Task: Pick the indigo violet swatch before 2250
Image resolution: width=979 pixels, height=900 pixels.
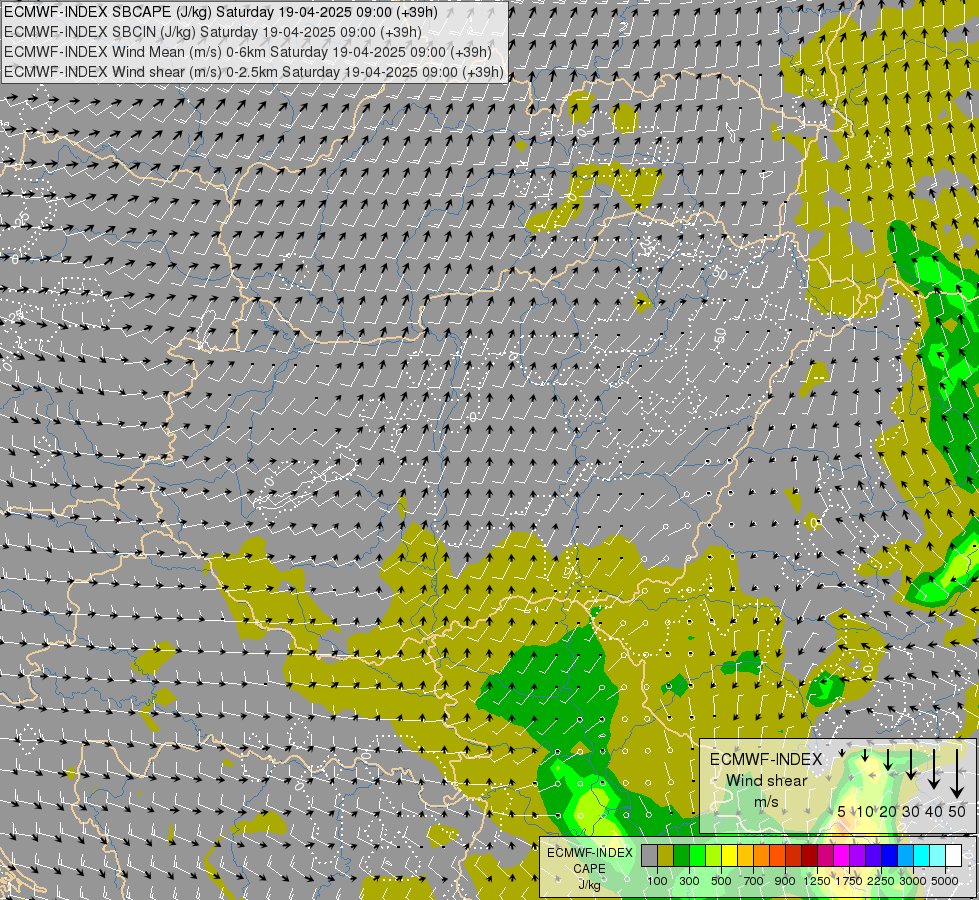Action: pyautogui.click(x=874, y=856)
